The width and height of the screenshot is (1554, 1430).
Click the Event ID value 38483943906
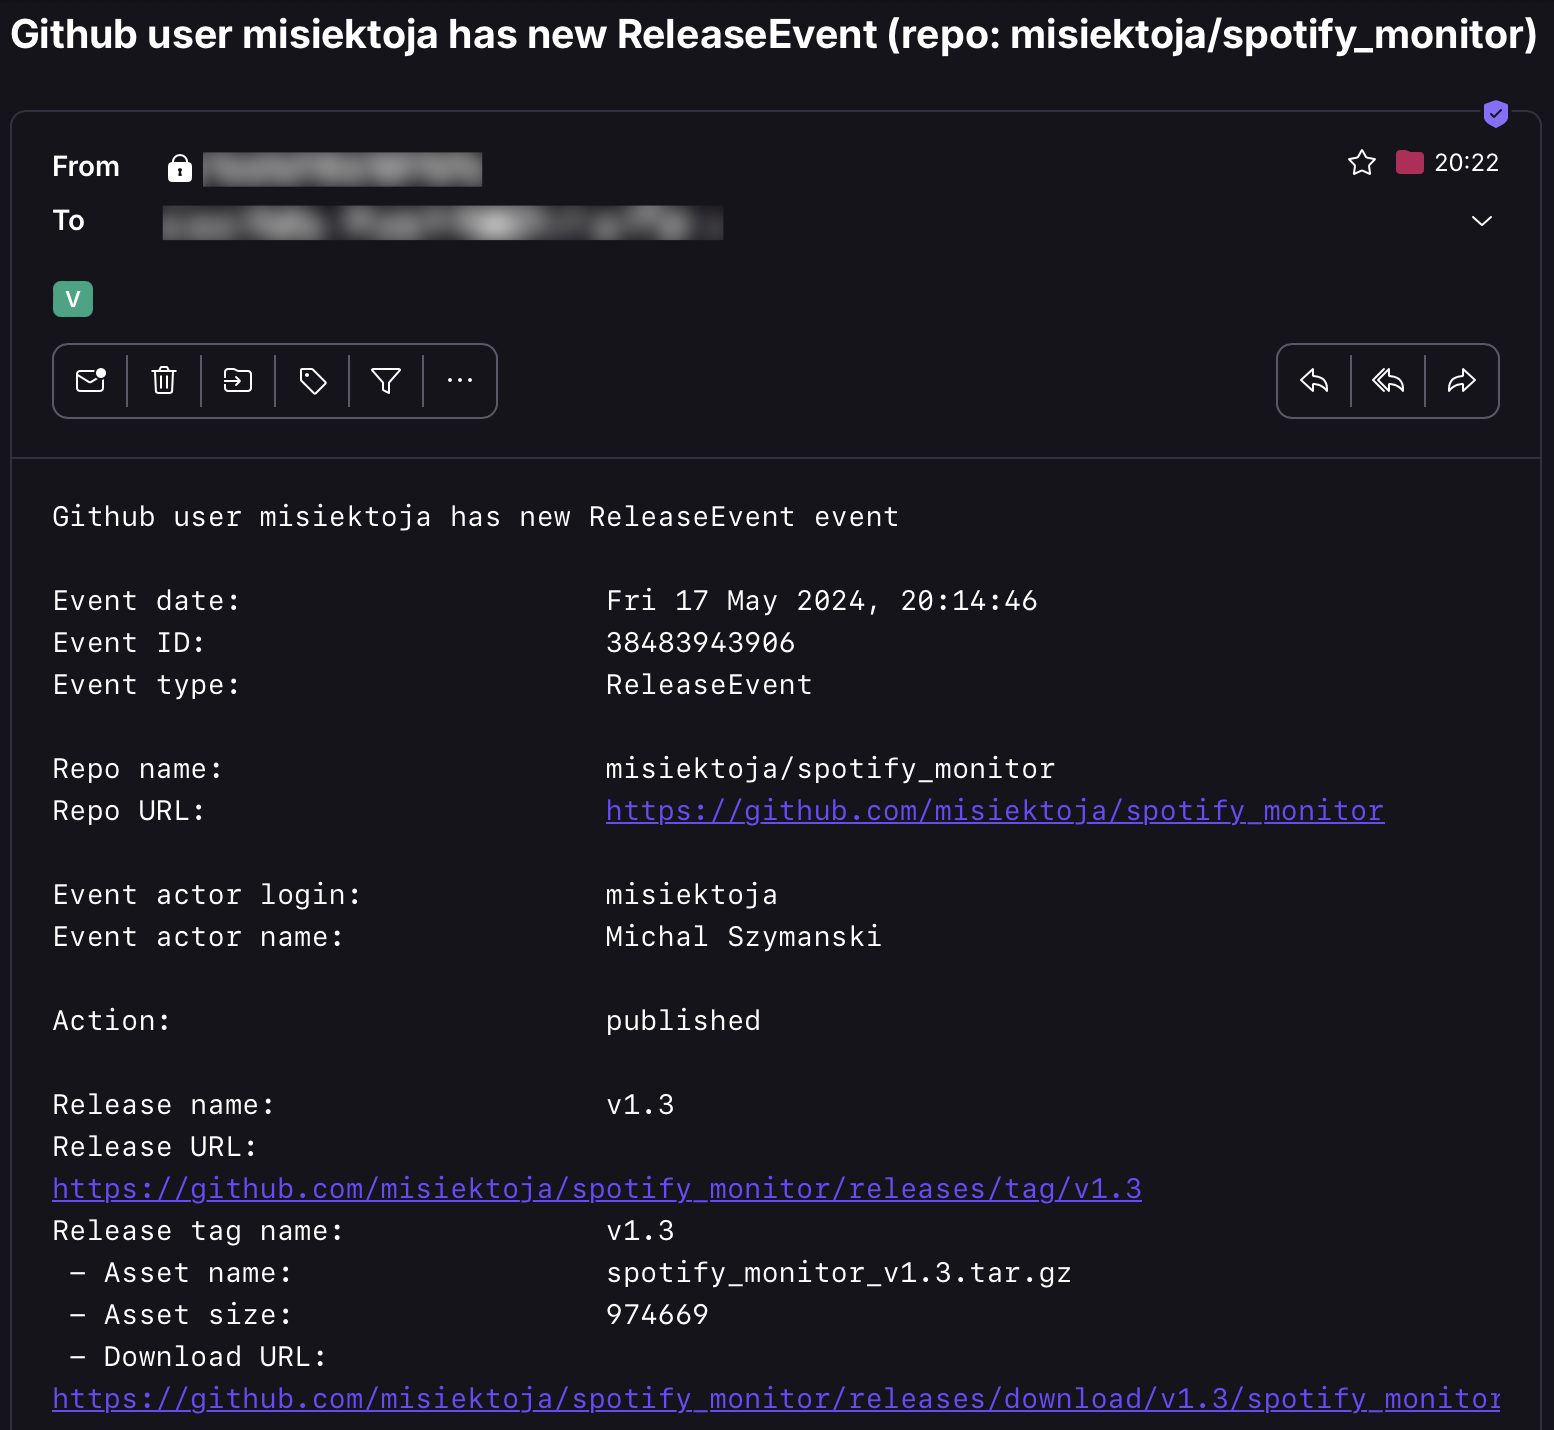[x=701, y=643]
